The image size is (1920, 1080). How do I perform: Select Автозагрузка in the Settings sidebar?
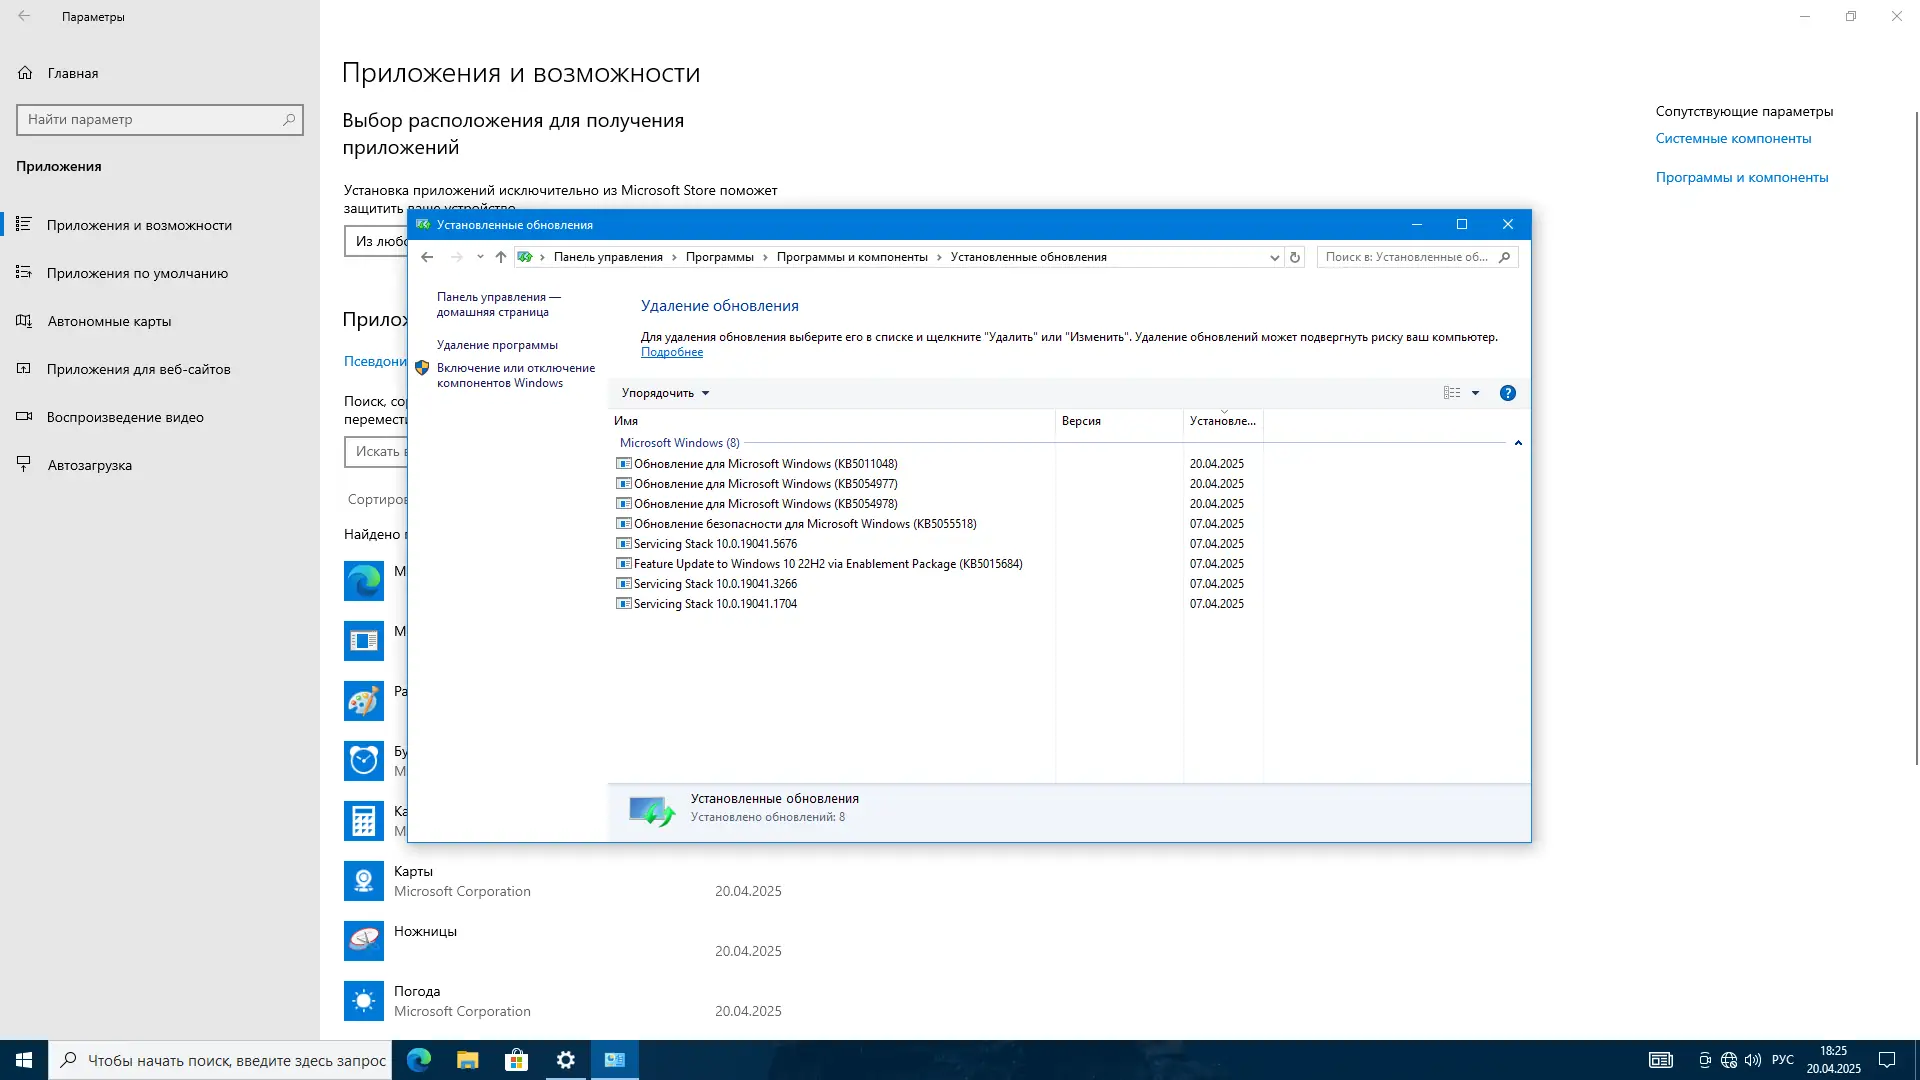(89, 465)
